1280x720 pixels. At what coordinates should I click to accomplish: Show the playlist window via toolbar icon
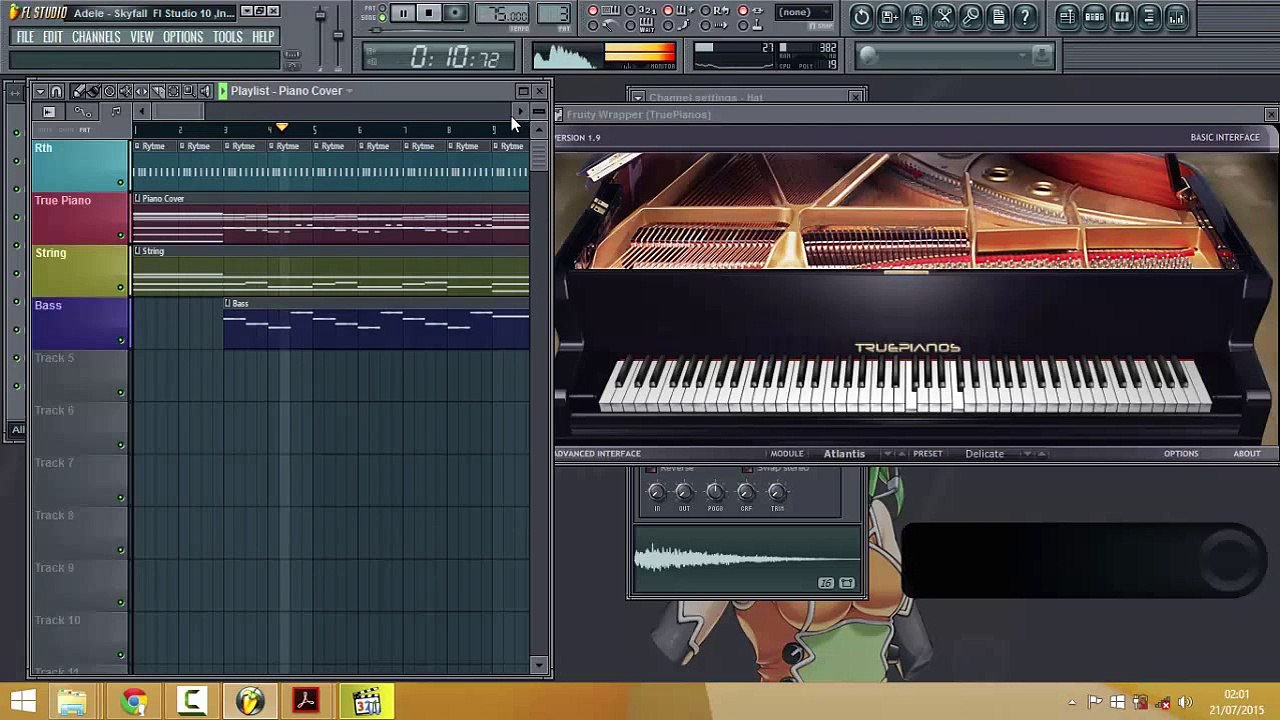coord(1068,17)
